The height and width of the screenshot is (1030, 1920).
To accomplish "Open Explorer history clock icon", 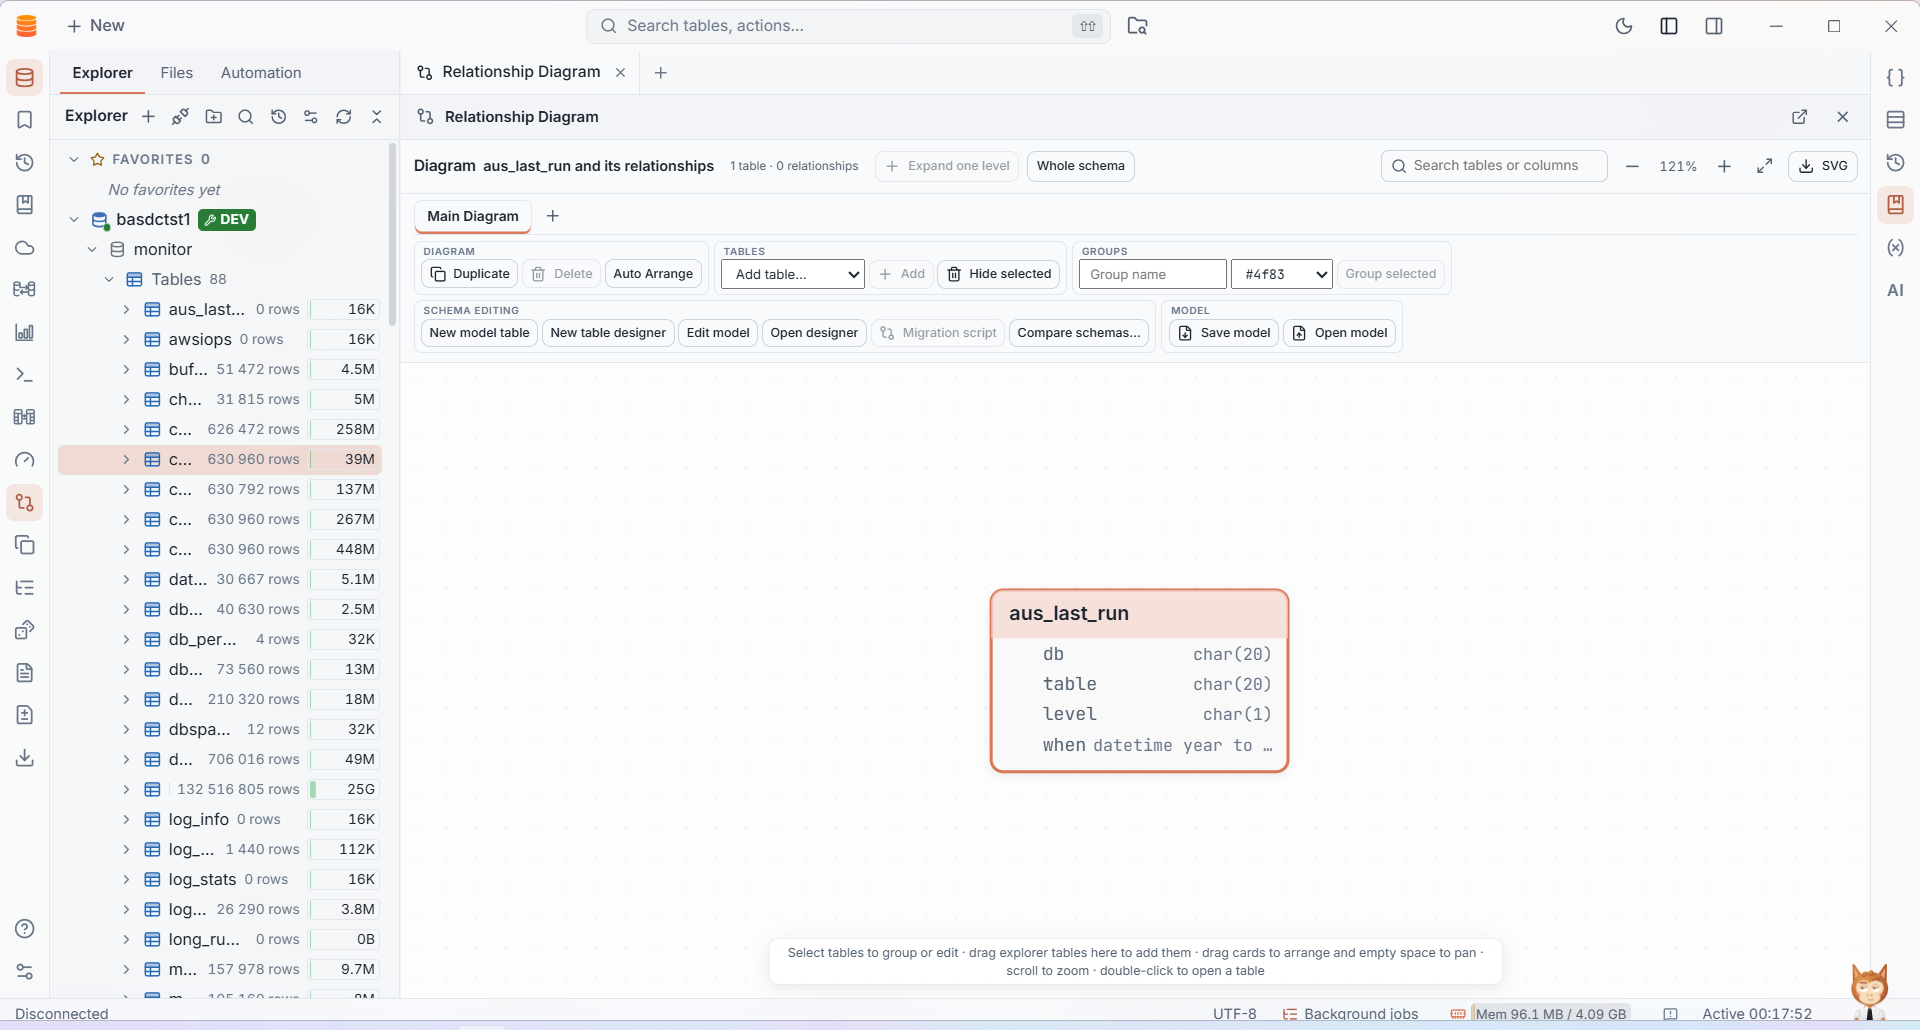I will 279,117.
